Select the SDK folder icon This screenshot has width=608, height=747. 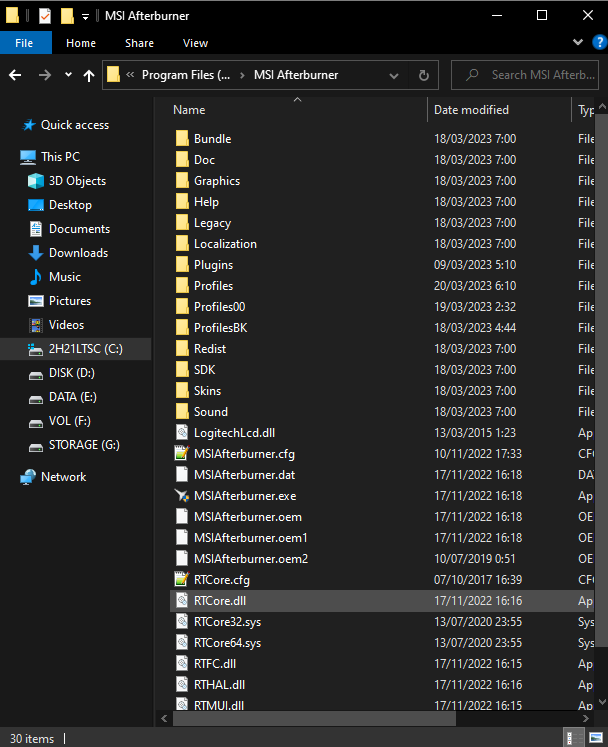tap(182, 370)
